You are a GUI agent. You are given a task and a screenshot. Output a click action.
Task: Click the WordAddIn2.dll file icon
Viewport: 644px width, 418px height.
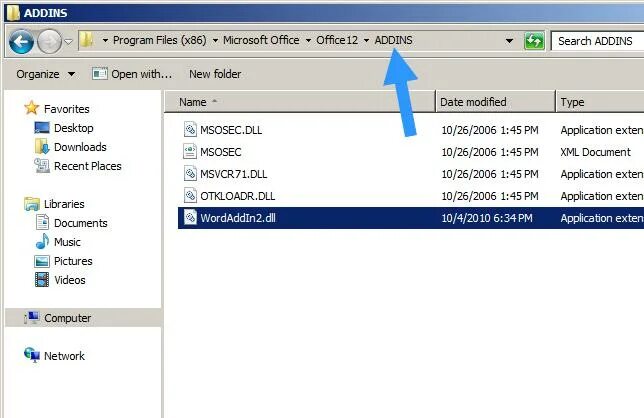190,217
